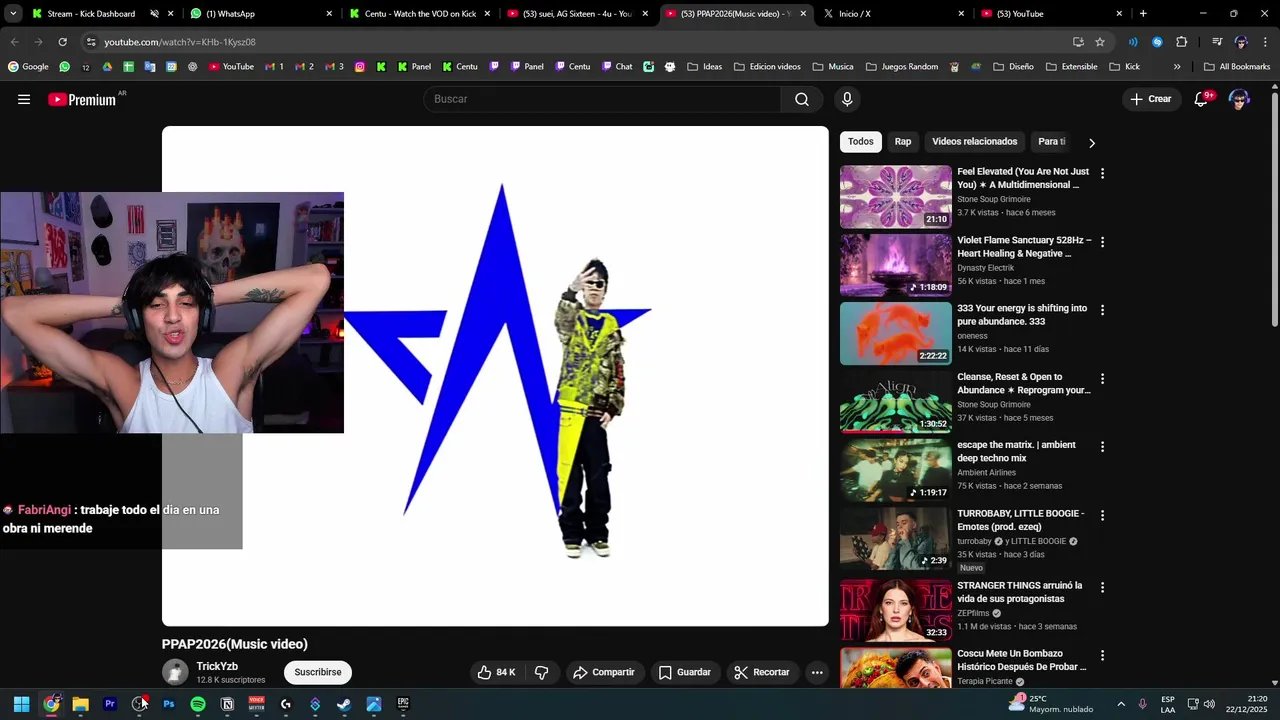
Task: Open options for Violet Flame Sanctuary video
Action: click(1102, 242)
